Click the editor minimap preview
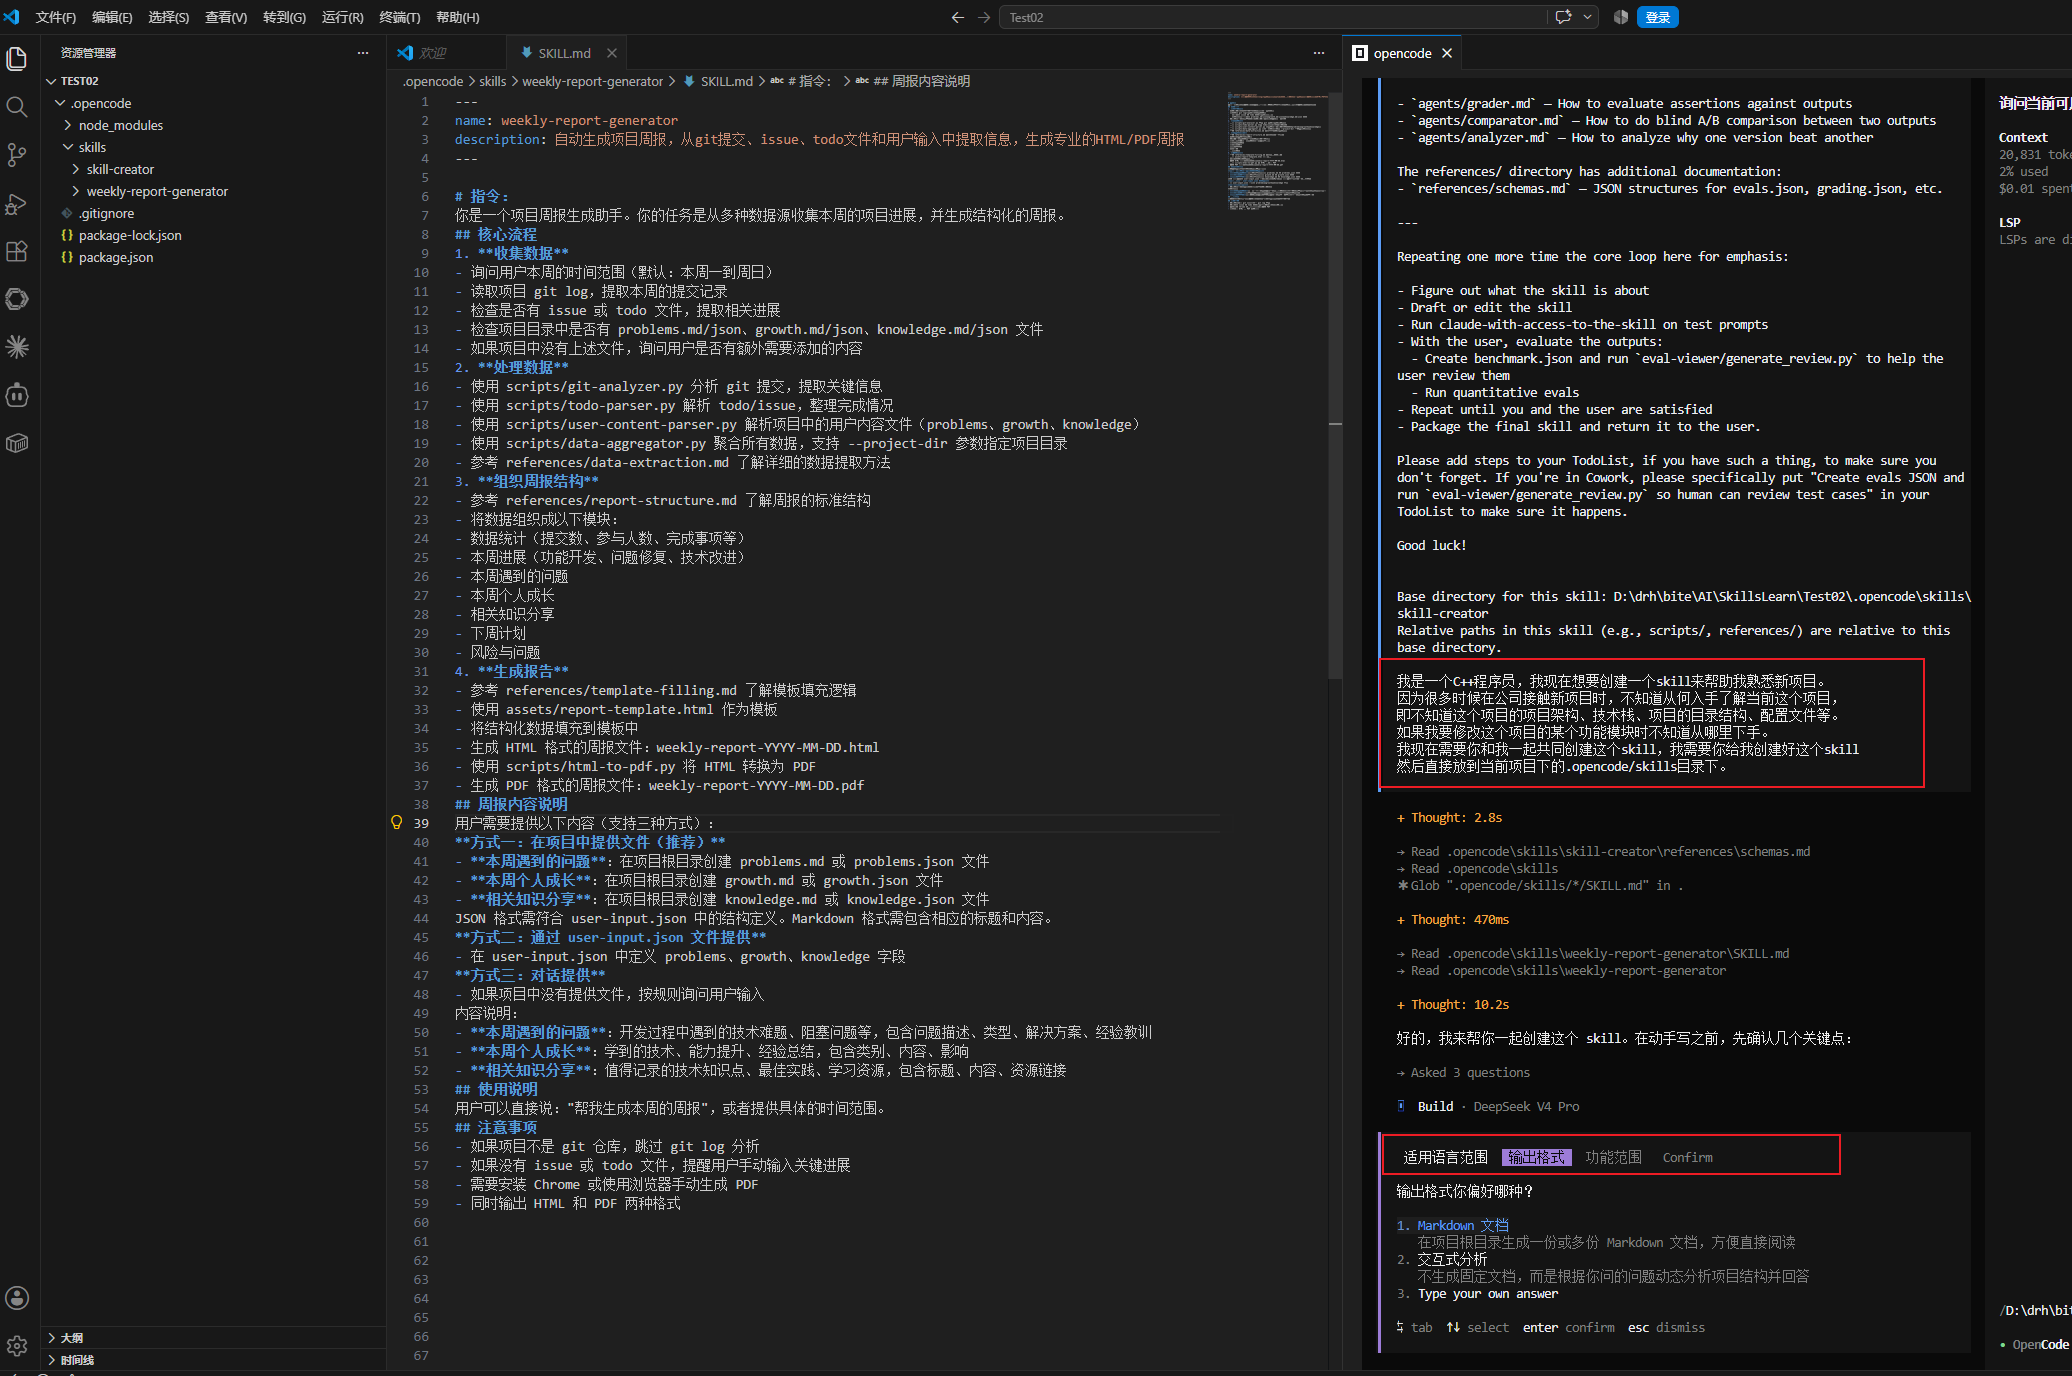Viewport: 2072px width, 1376px height. click(x=1277, y=150)
